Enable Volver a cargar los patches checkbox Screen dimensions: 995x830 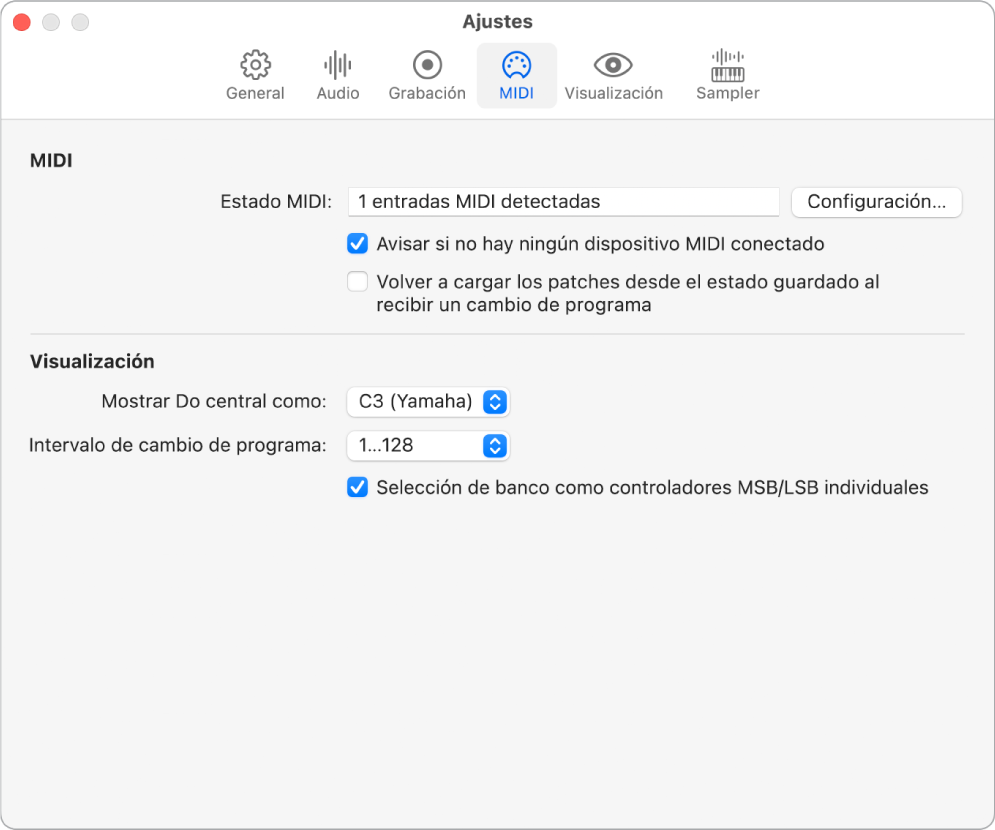(x=357, y=282)
